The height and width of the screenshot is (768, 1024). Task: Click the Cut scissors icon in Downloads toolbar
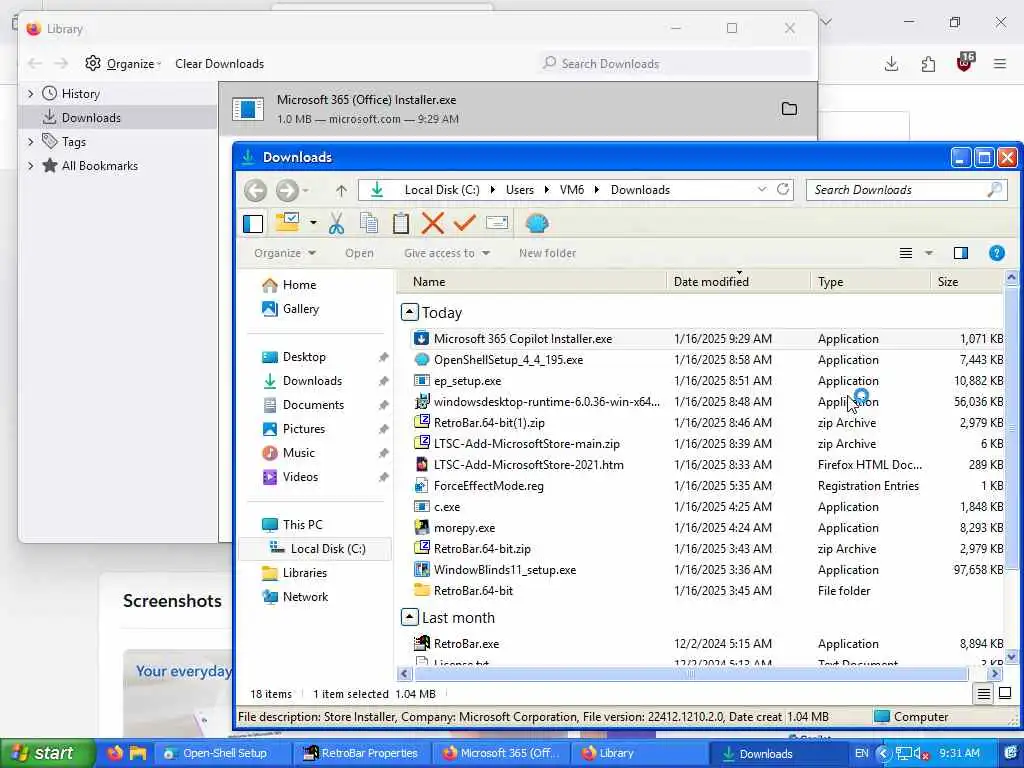click(x=336, y=223)
